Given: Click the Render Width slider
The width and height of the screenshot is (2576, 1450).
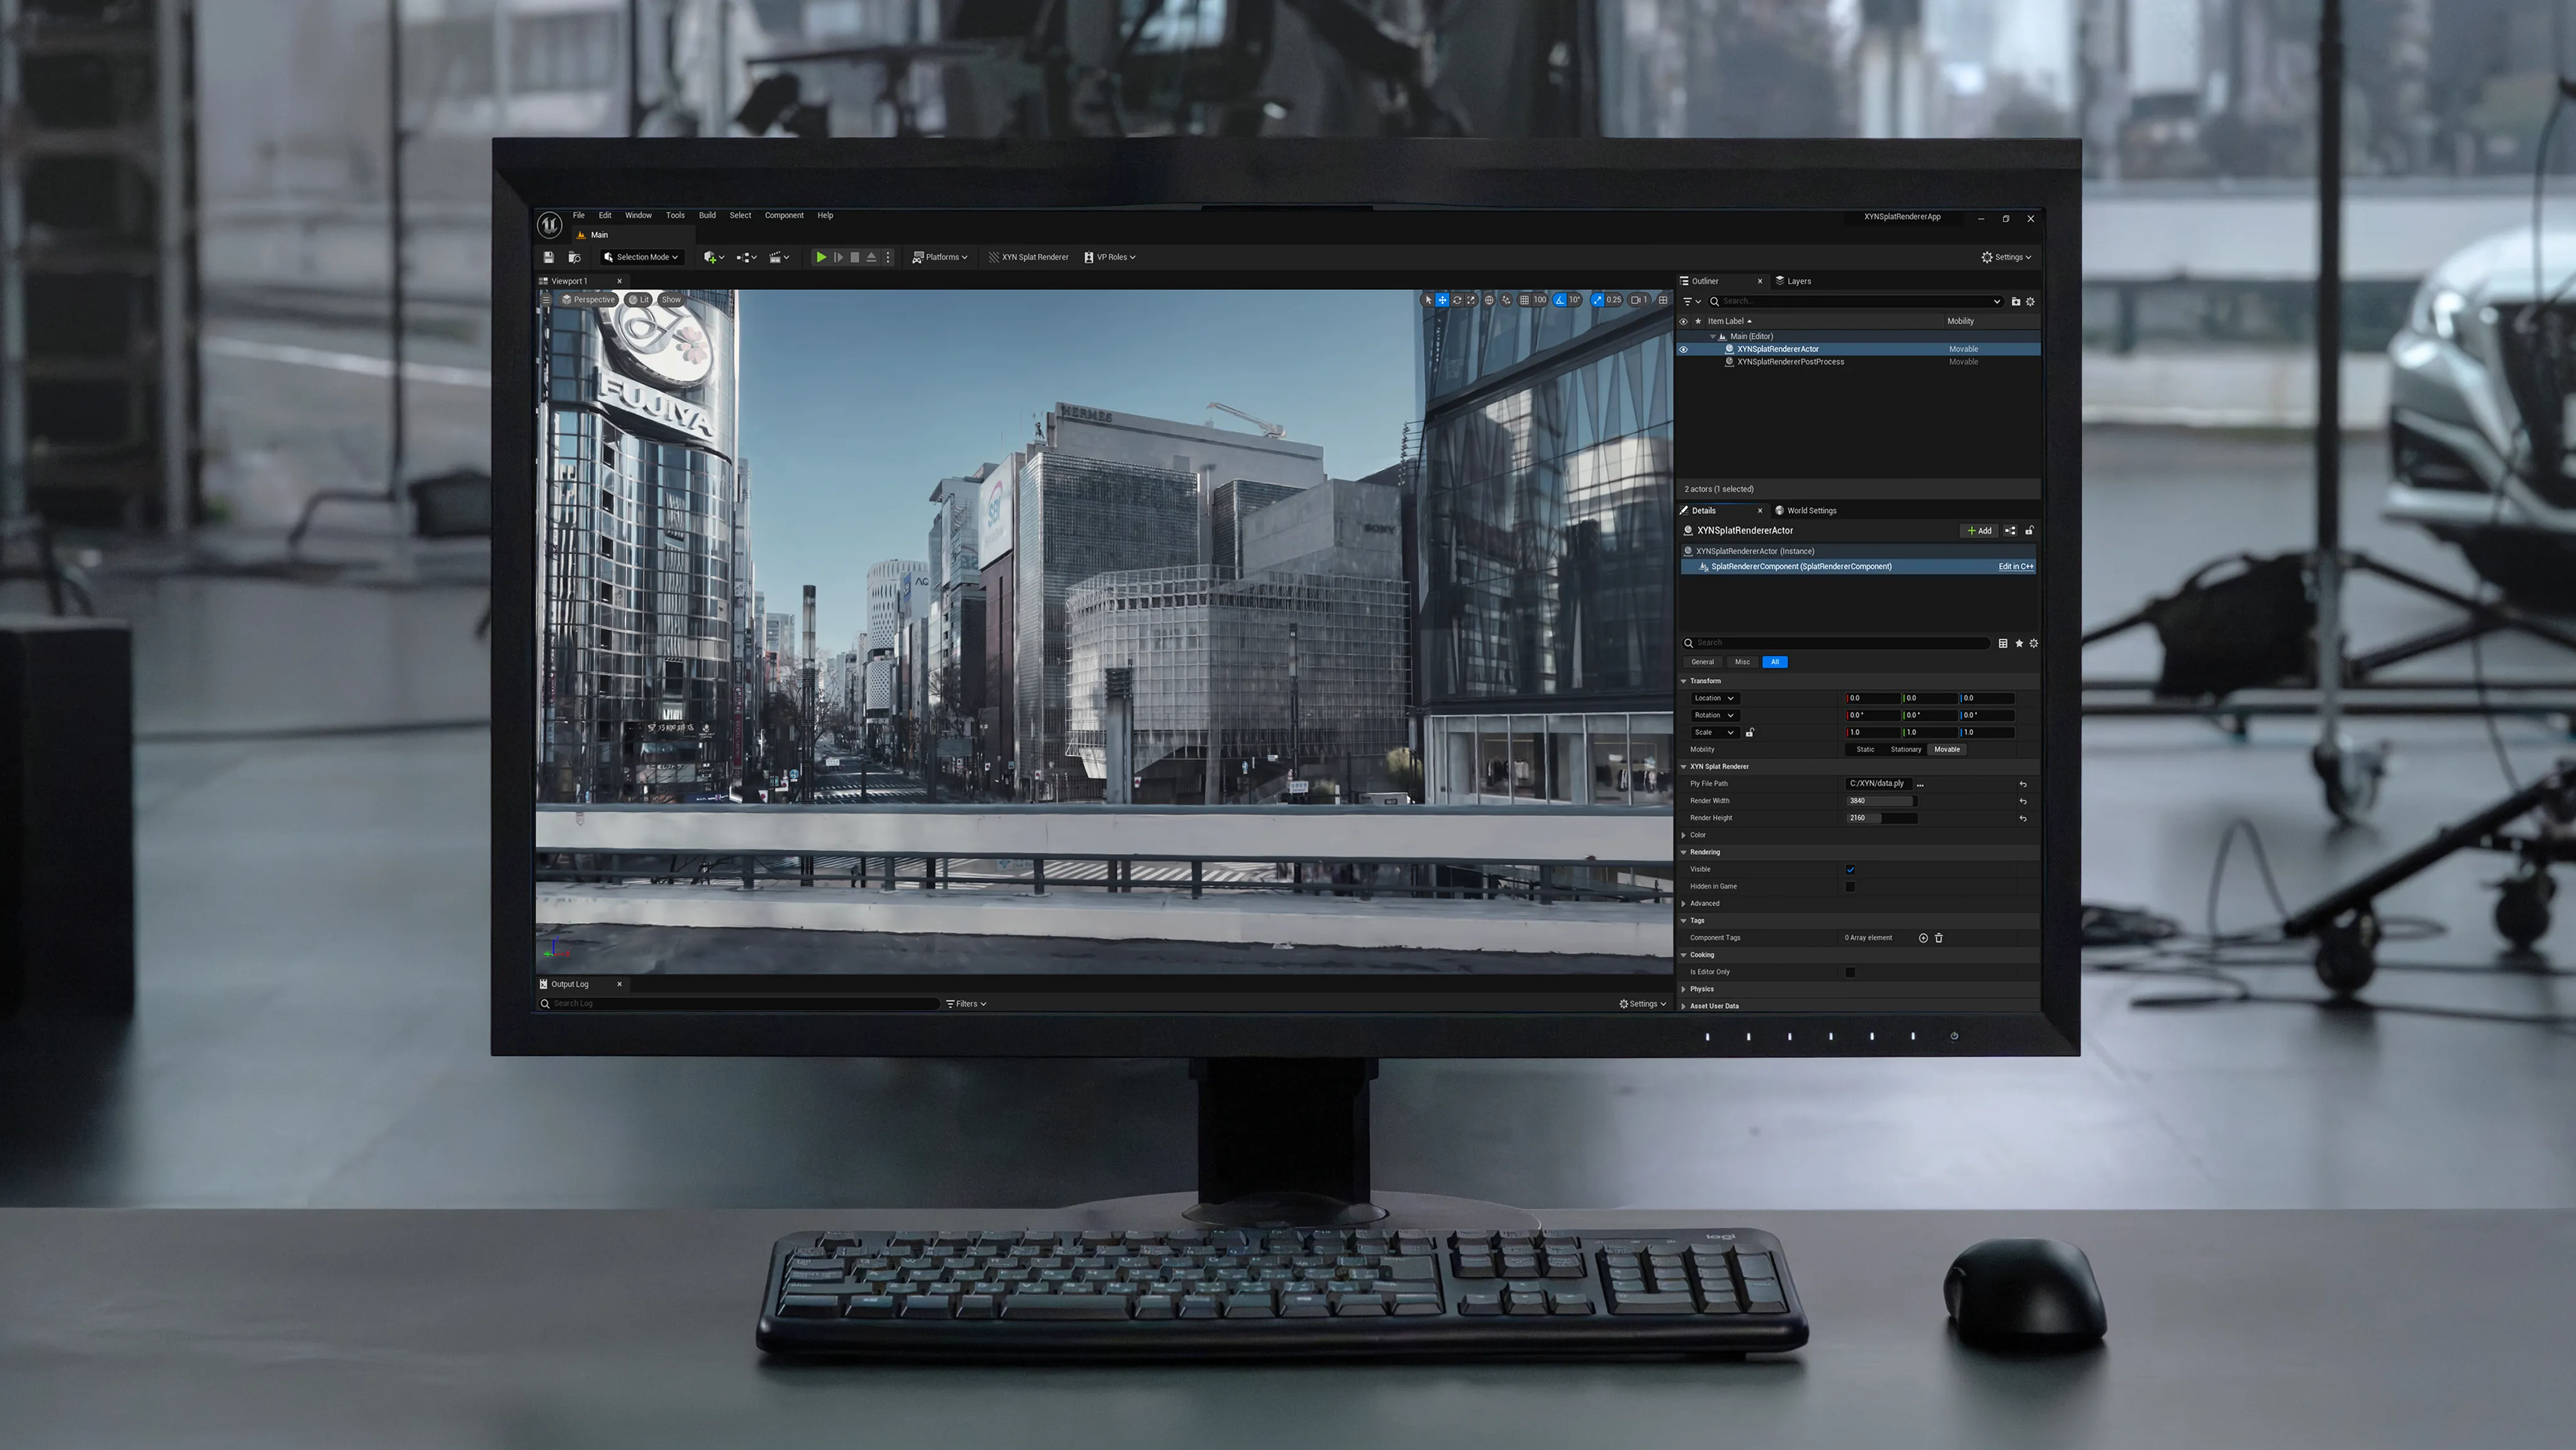Looking at the screenshot, I should click(1881, 801).
